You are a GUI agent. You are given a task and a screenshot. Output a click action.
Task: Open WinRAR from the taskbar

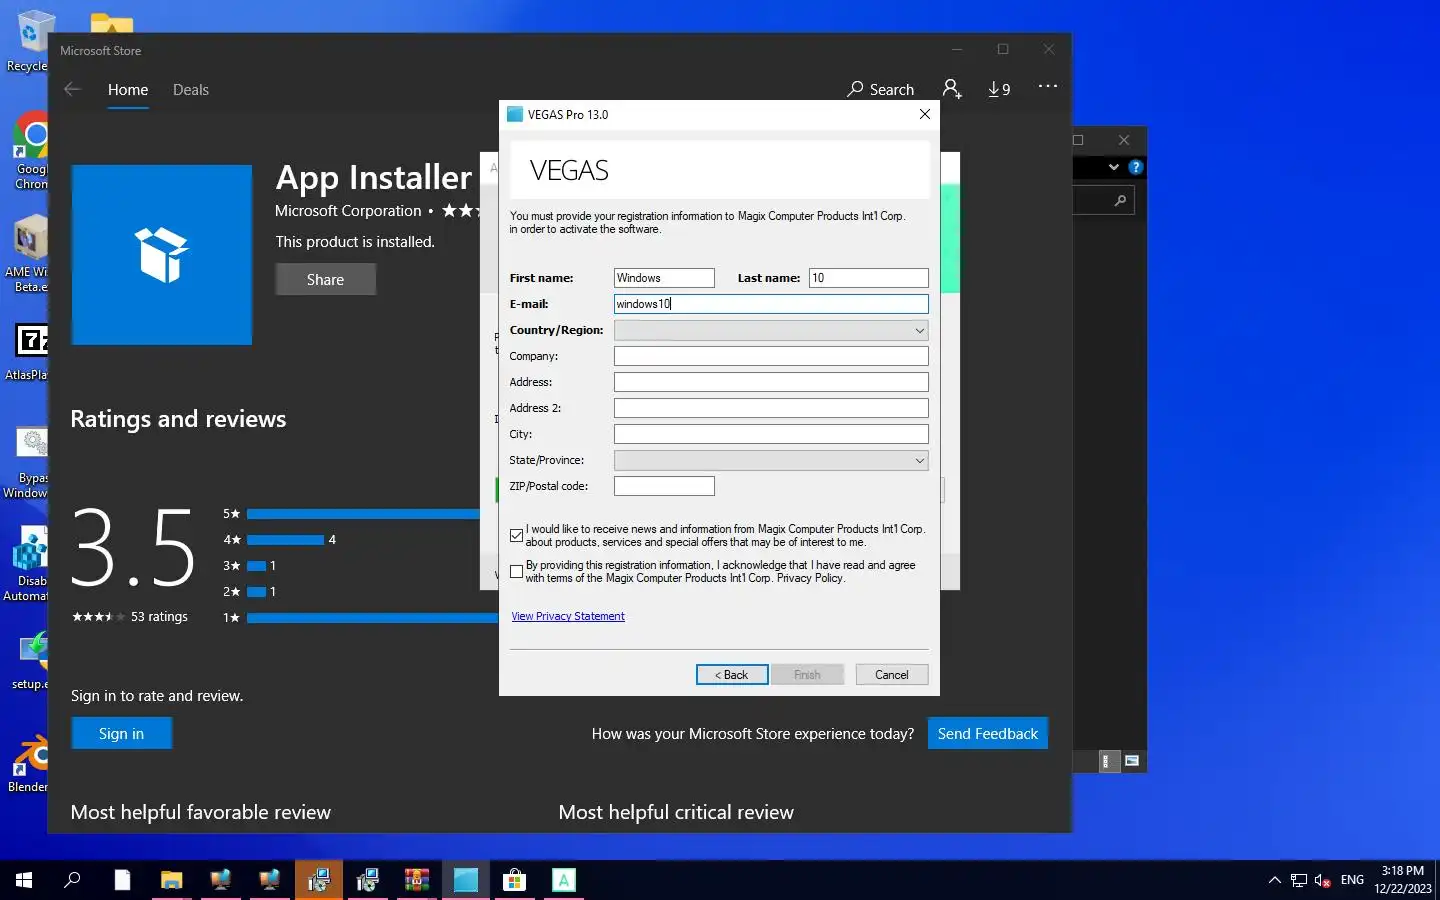pos(416,880)
